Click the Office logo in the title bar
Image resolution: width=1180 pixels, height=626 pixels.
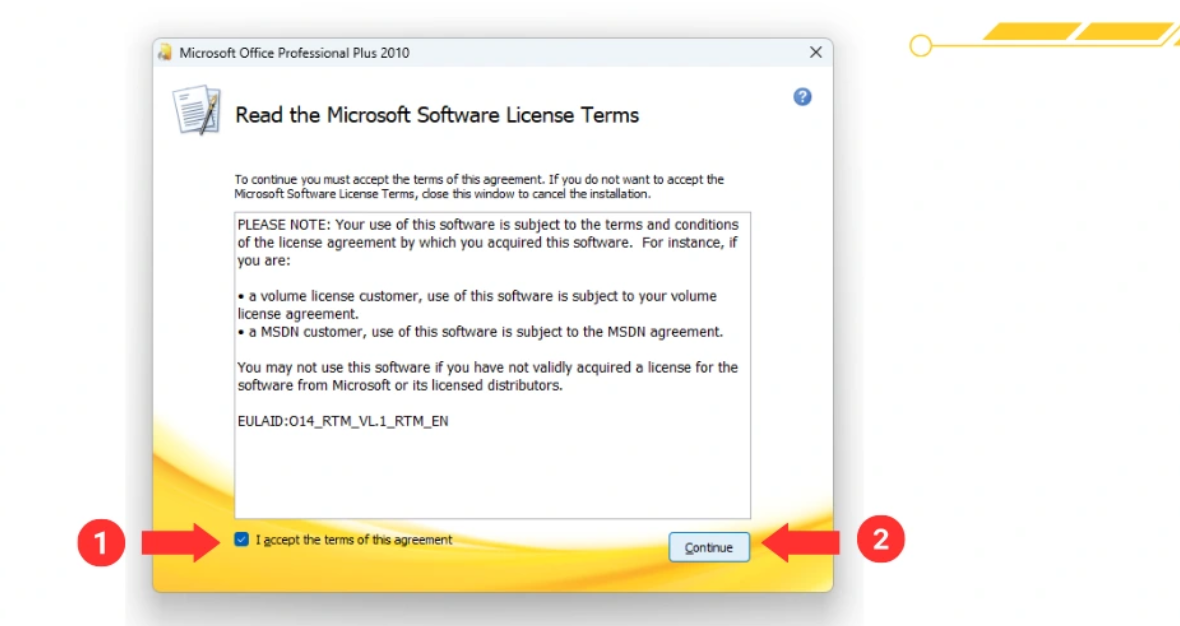pos(165,53)
